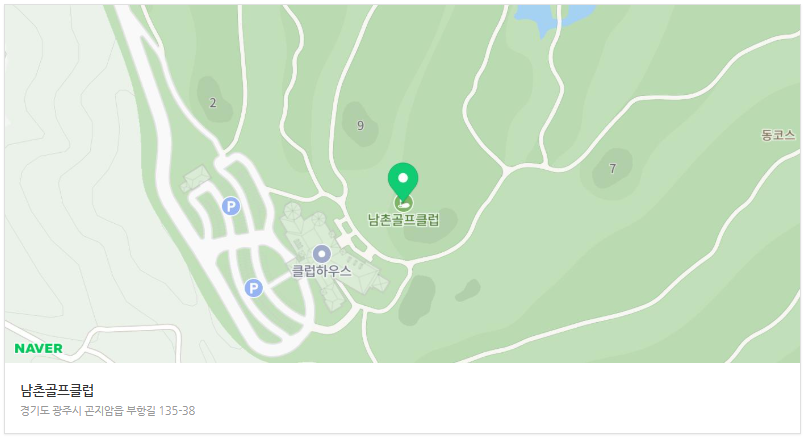Click the 클럽하우스 circular marker icon
This screenshot has height=438, width=804.
click(x=321, y=254)
